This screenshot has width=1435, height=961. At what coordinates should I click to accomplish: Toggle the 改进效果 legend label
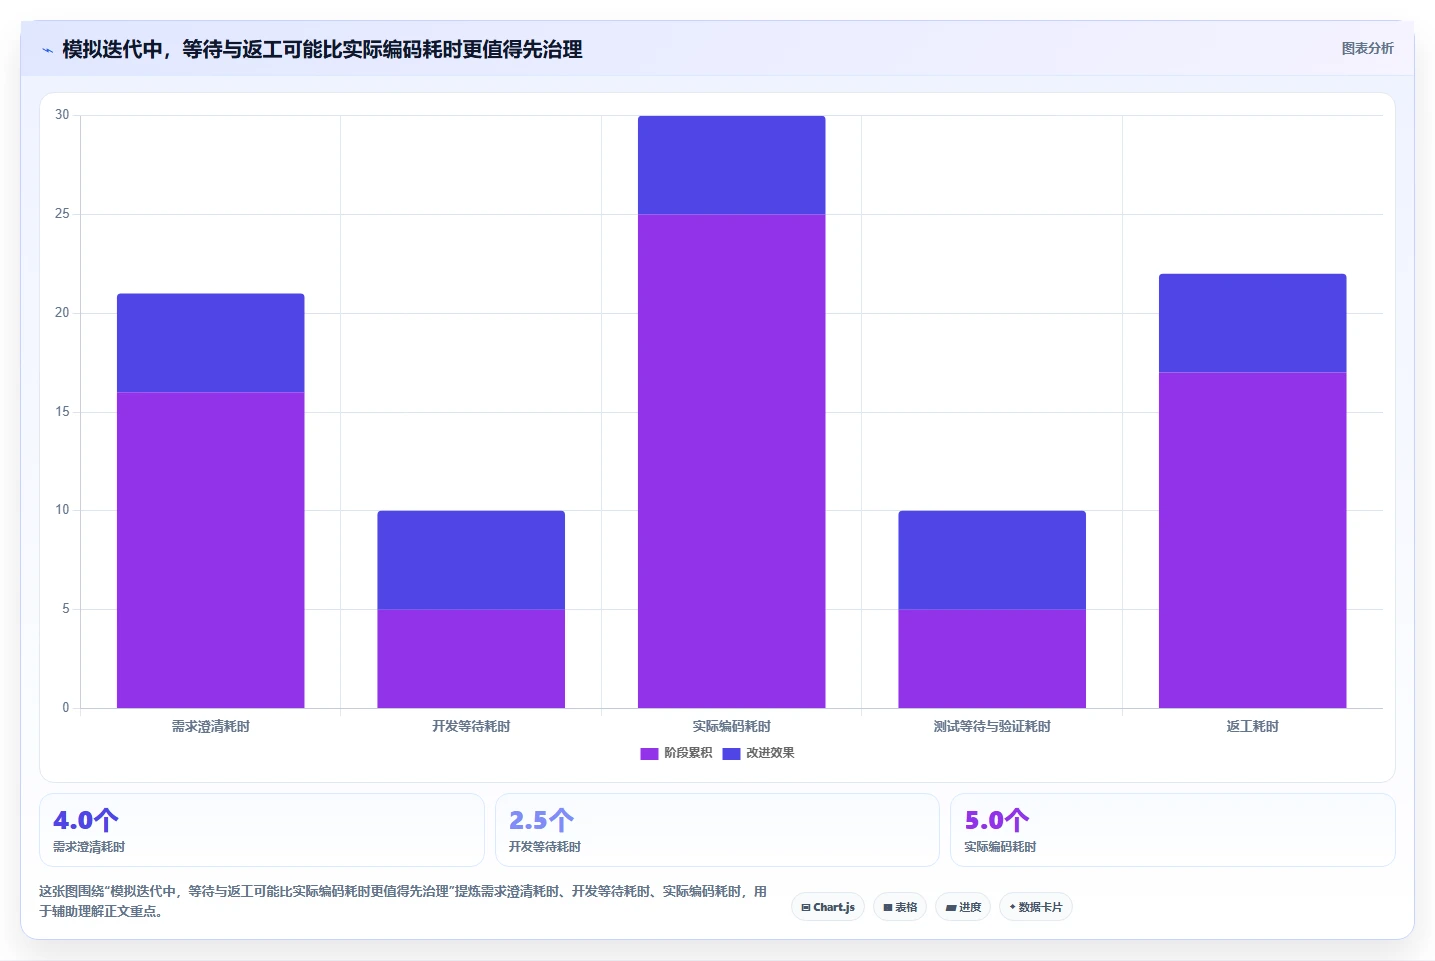770,753
